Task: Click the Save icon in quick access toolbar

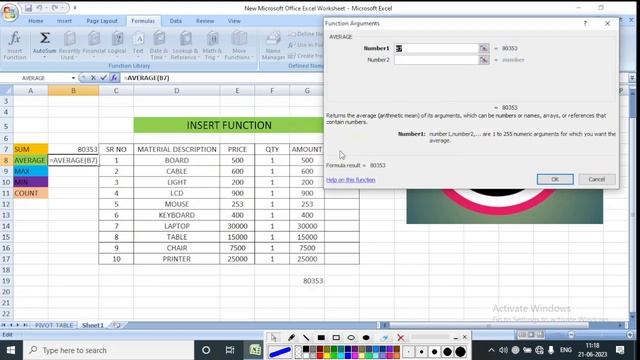Action: click(x=28, y=8)
